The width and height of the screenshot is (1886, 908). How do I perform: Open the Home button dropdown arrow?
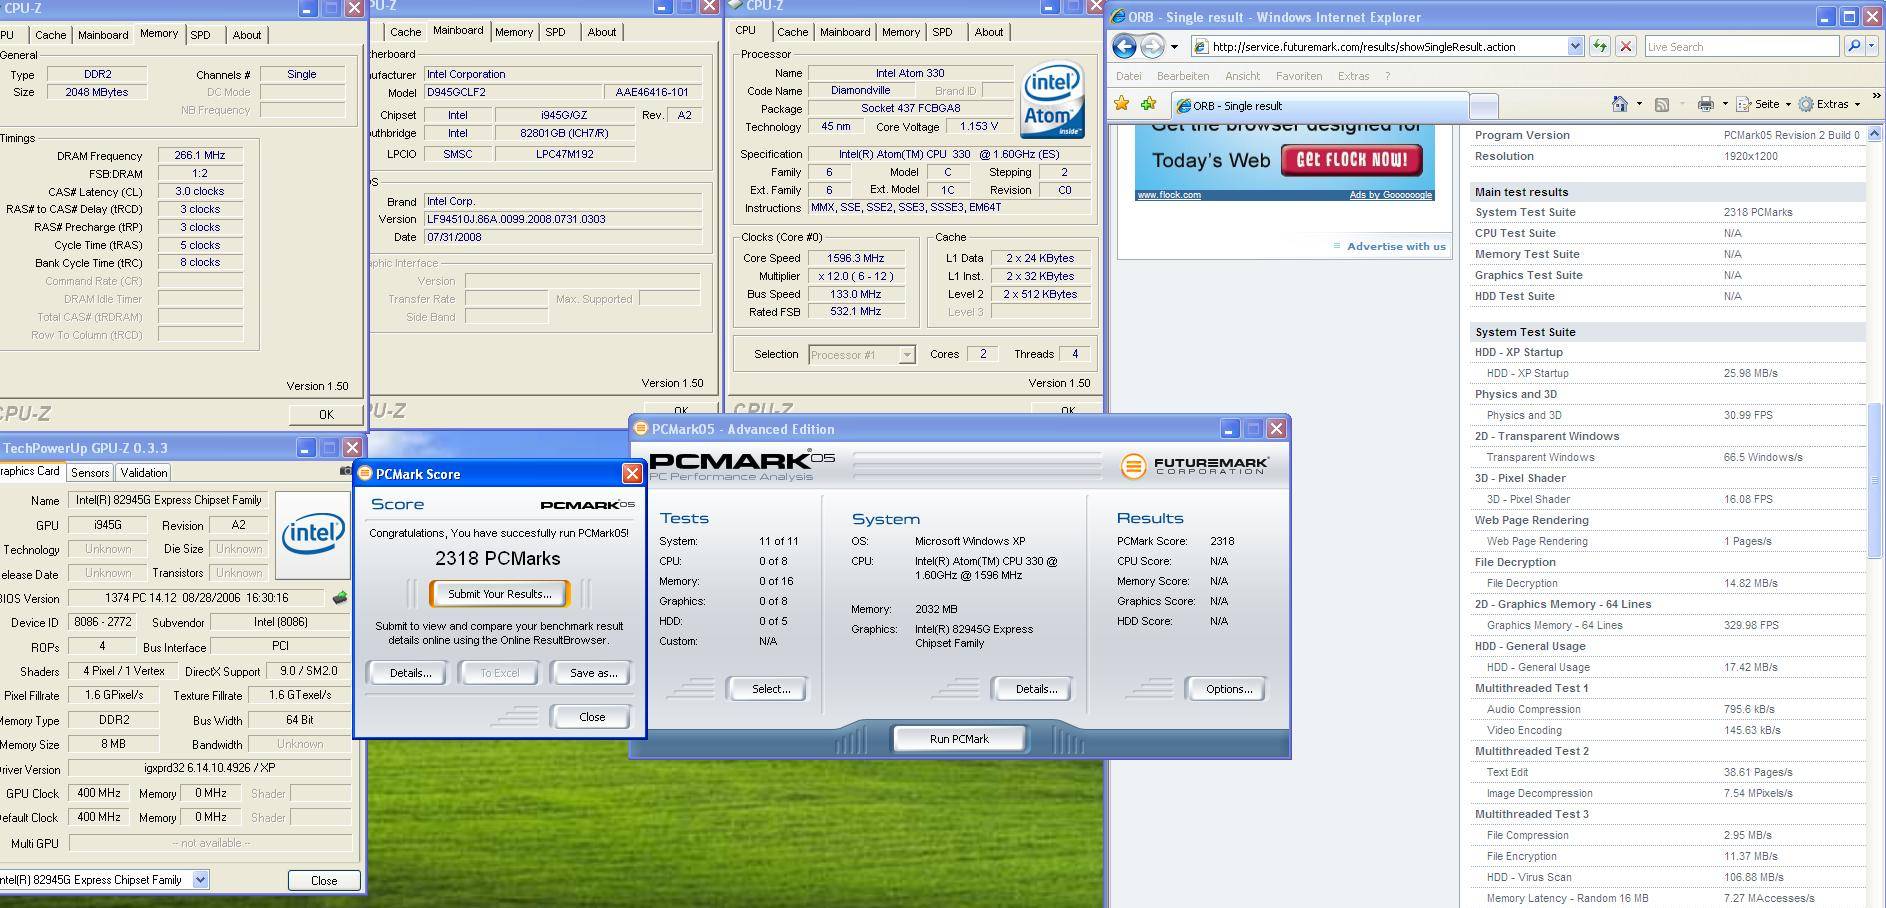[x=1639, y=104]
